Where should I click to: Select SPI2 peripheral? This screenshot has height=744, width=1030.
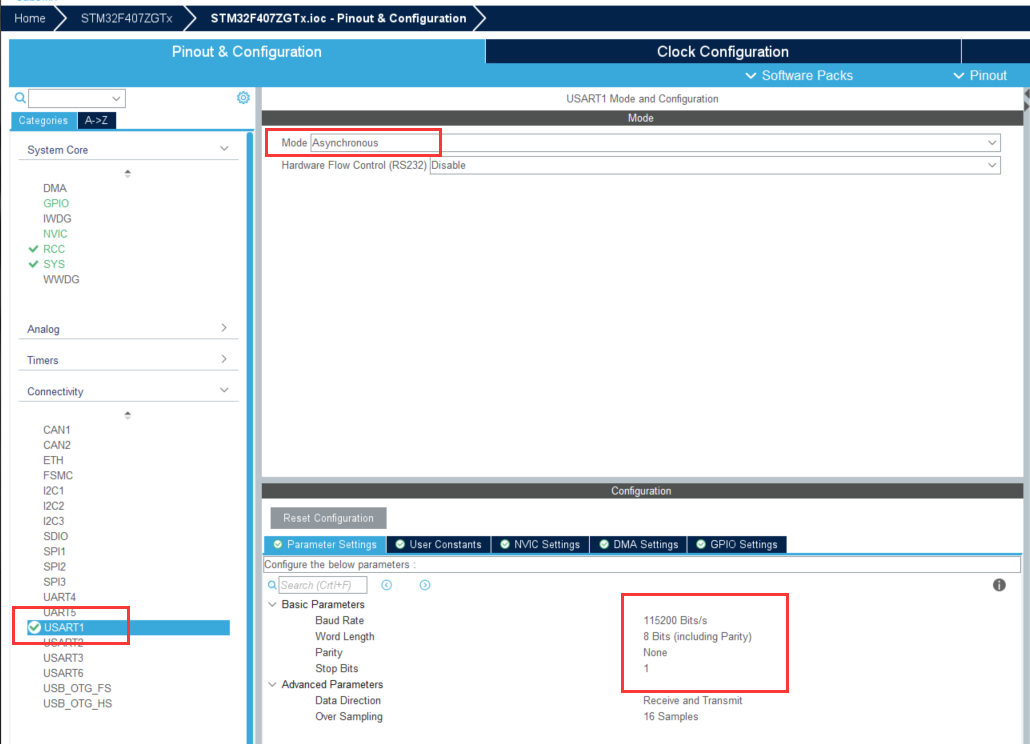pyautogui.click(x=55, y=566)
